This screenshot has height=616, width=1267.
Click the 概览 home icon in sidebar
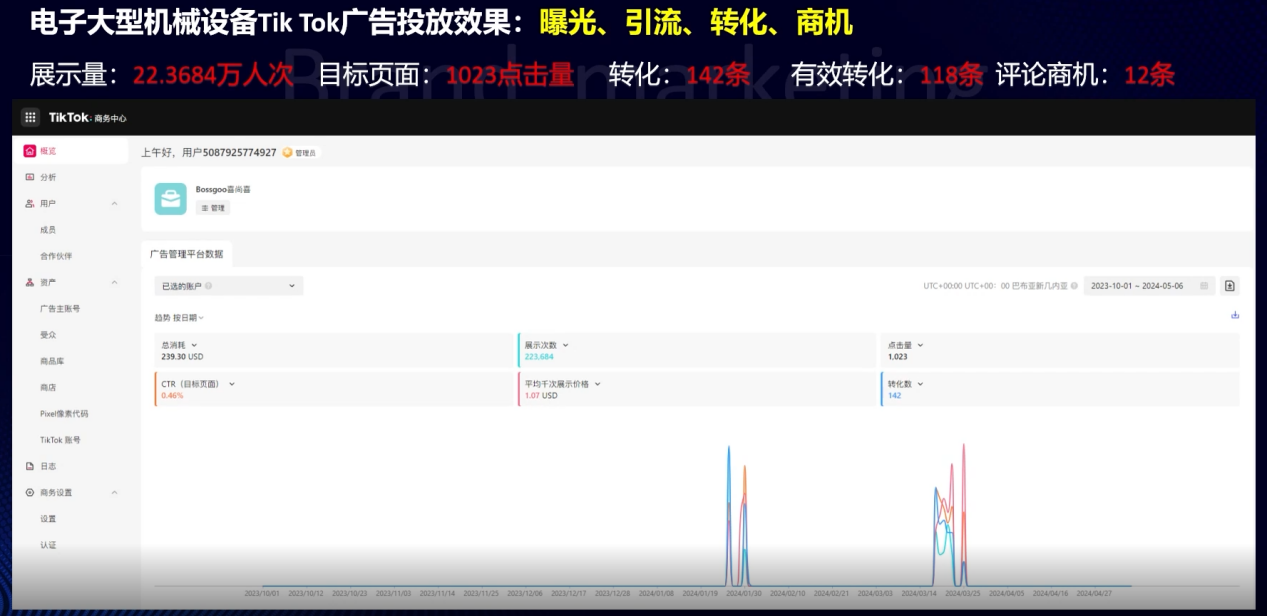30,151
